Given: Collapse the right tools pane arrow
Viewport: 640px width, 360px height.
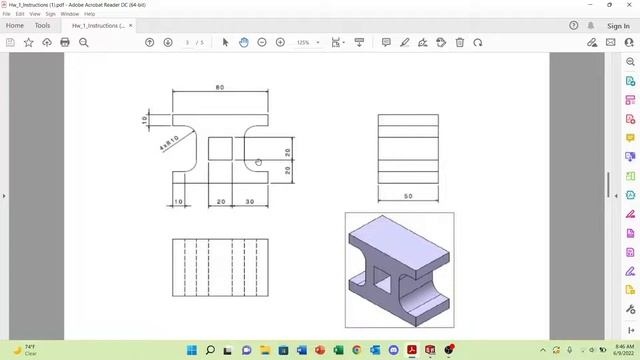Looking at the screenshot, I should [x=616, y=196].
